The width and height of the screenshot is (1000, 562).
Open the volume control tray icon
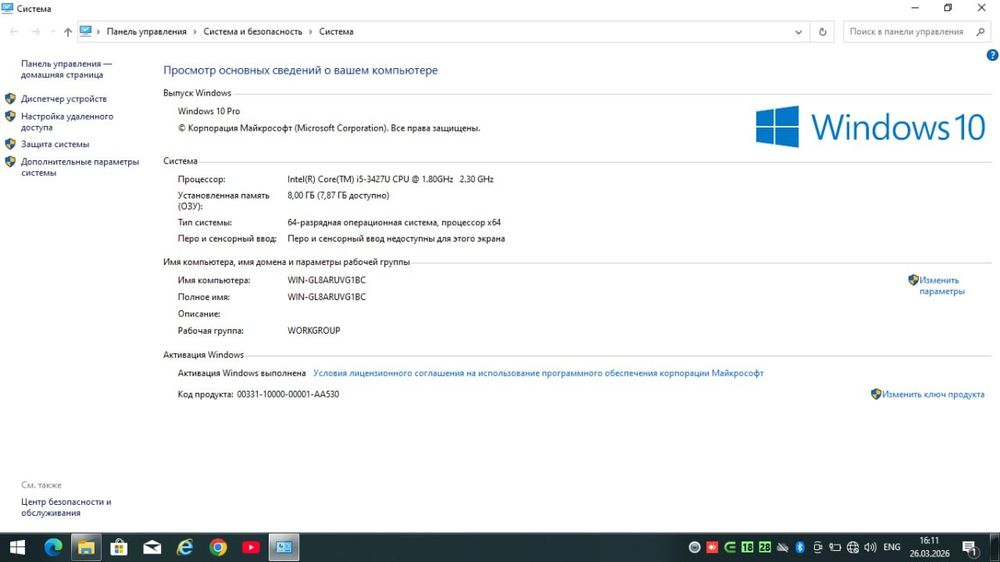[870, 547]
